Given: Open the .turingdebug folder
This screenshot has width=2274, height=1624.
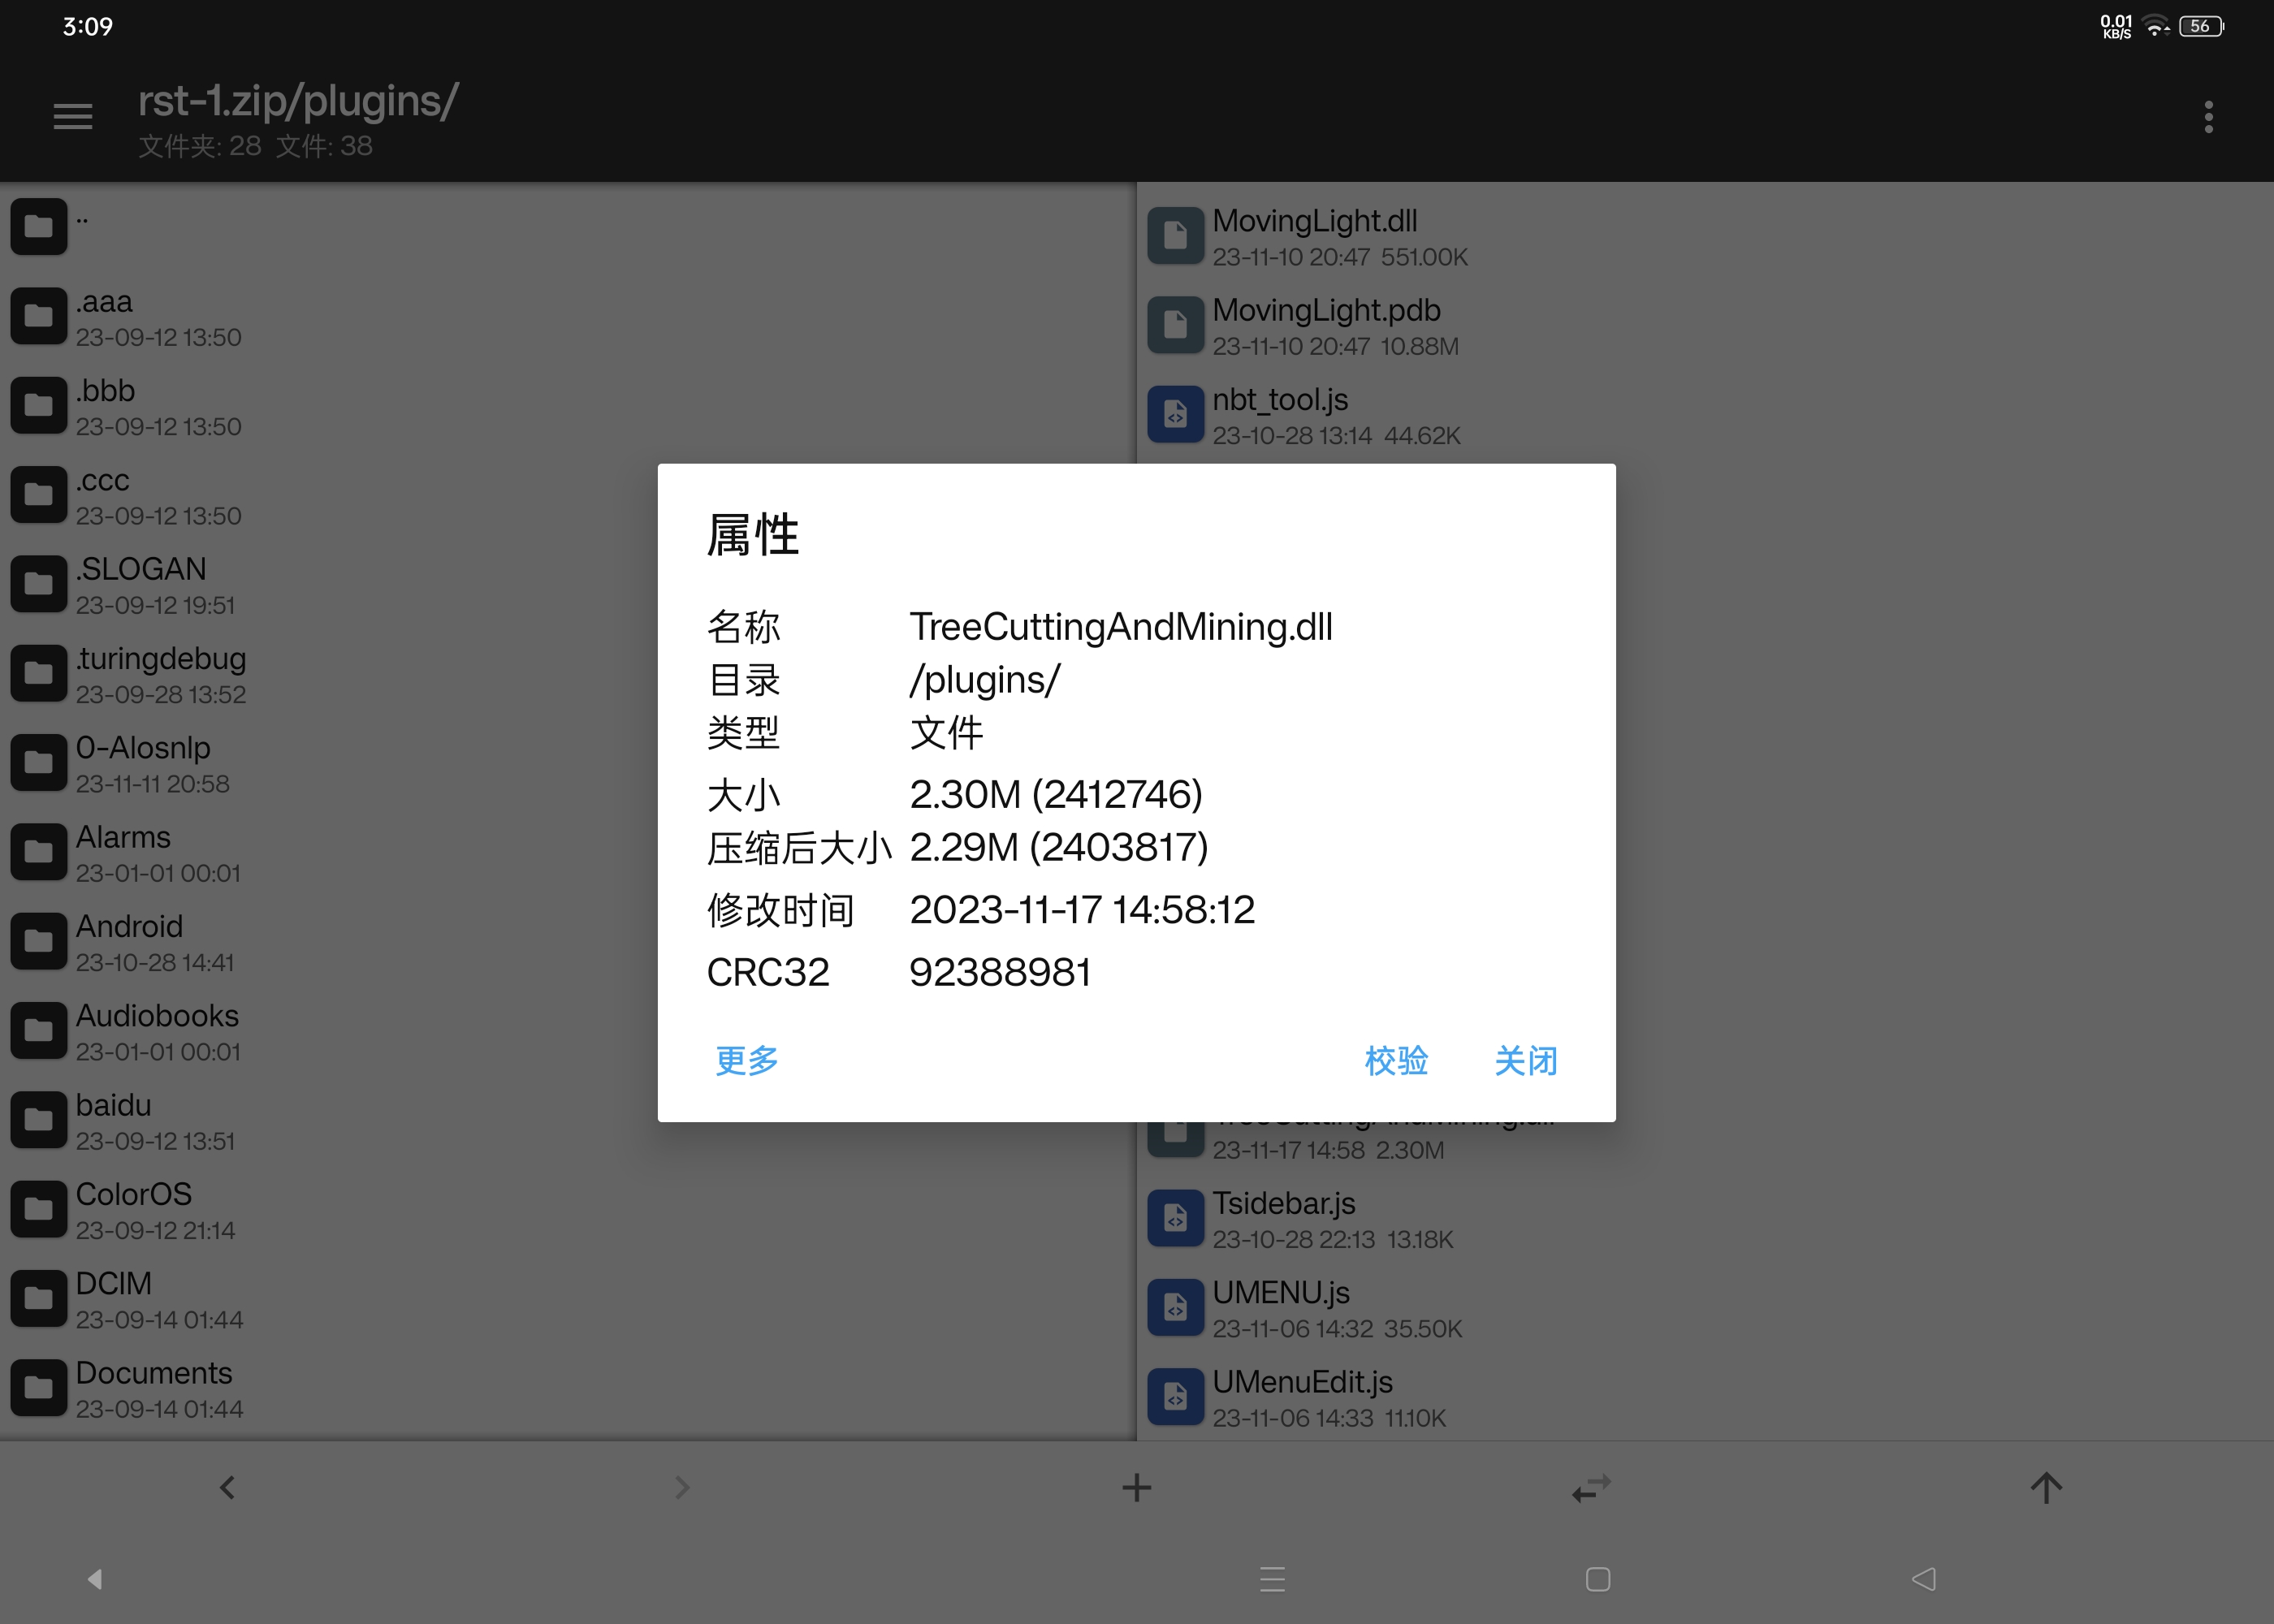Looking at the screenshot, I should 568,674.
